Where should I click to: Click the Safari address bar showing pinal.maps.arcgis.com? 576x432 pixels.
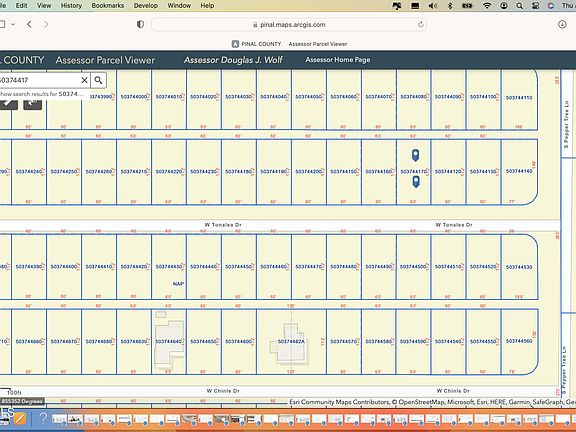tap(289, 25)
